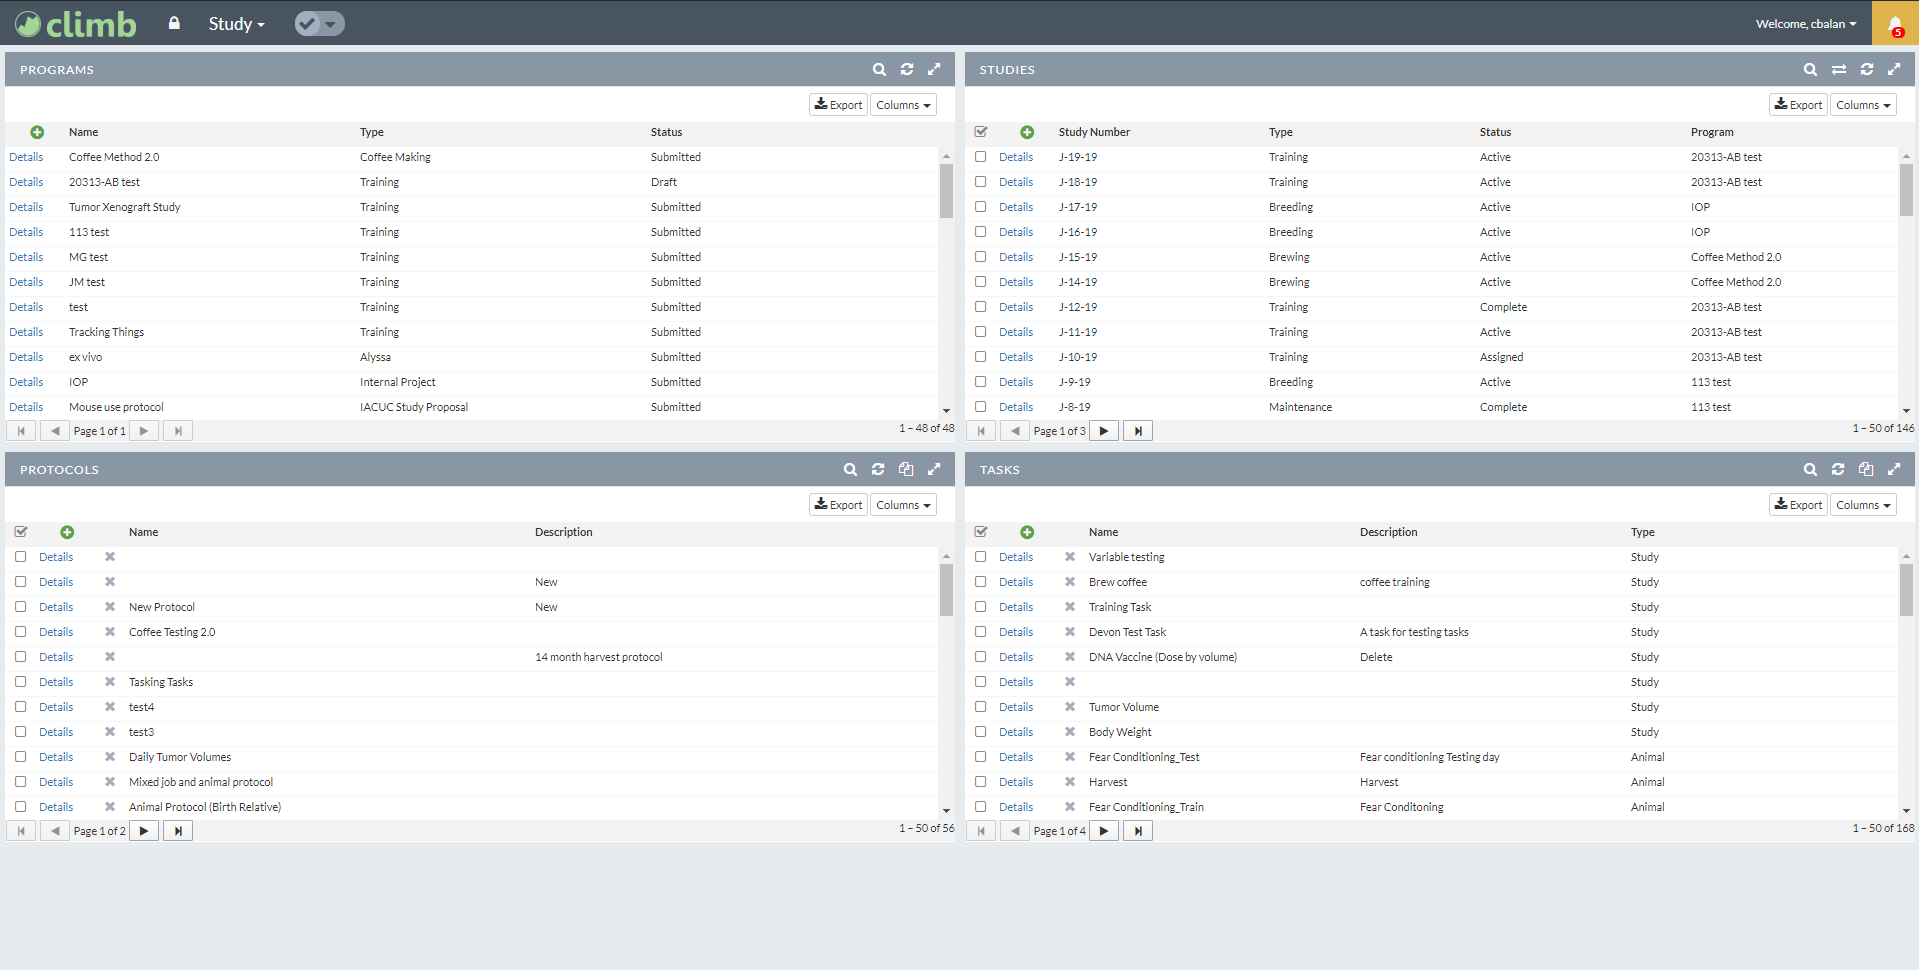Image resolution: width=1919 pixels, height=970 pixels.
Task: Sort Studies by Study Number column
Action: (1094, 132)
